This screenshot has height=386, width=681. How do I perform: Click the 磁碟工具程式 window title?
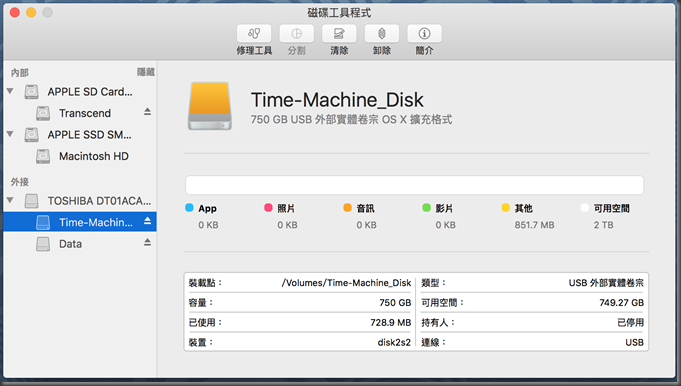tap(339, 13)
